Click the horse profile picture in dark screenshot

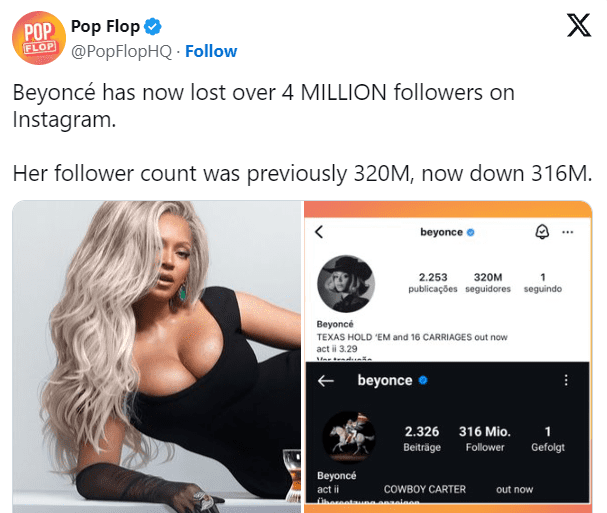click(x=349, y=438)
